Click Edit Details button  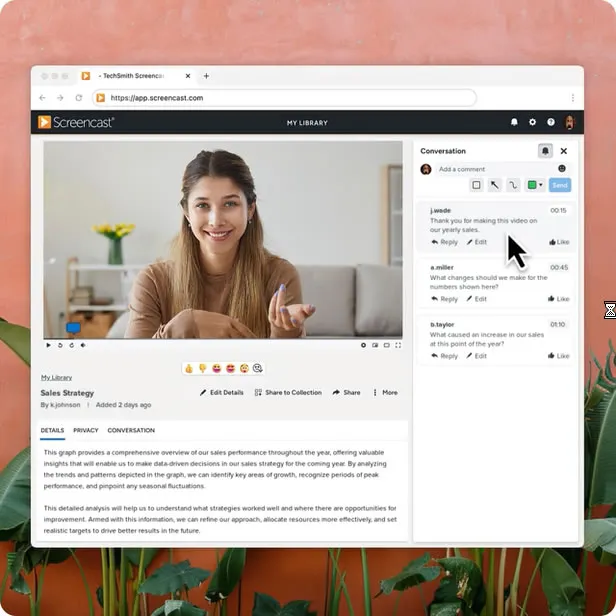222,392
